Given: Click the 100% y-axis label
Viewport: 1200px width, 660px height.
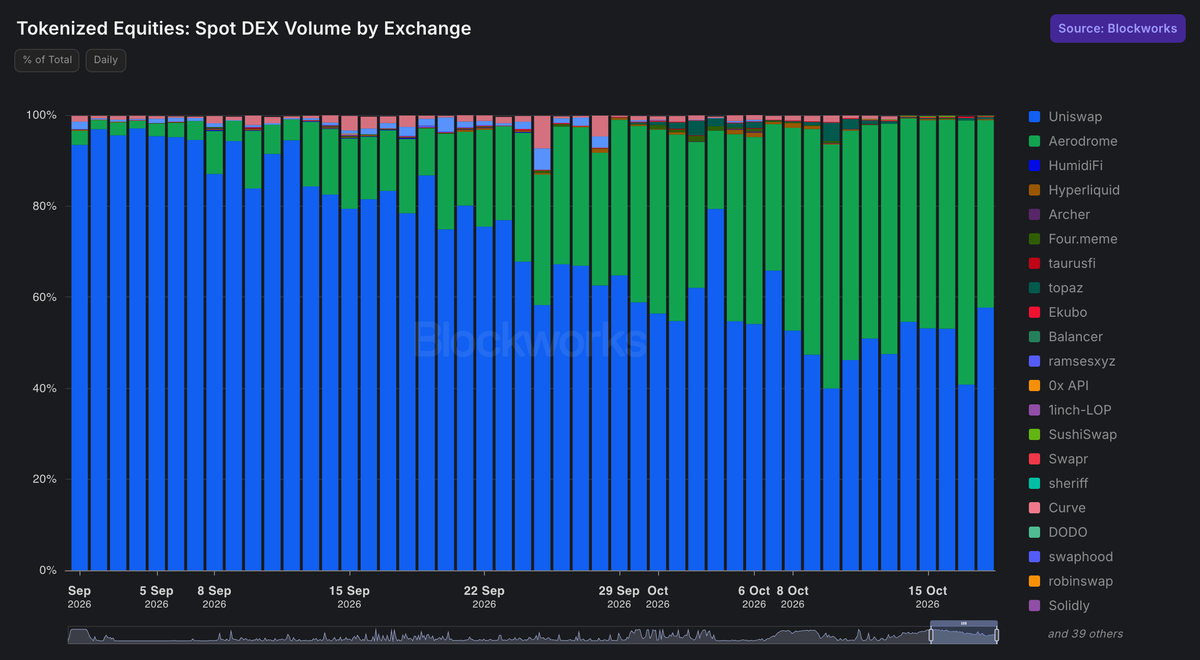Looking at the screenshot, I should (42, 116).
